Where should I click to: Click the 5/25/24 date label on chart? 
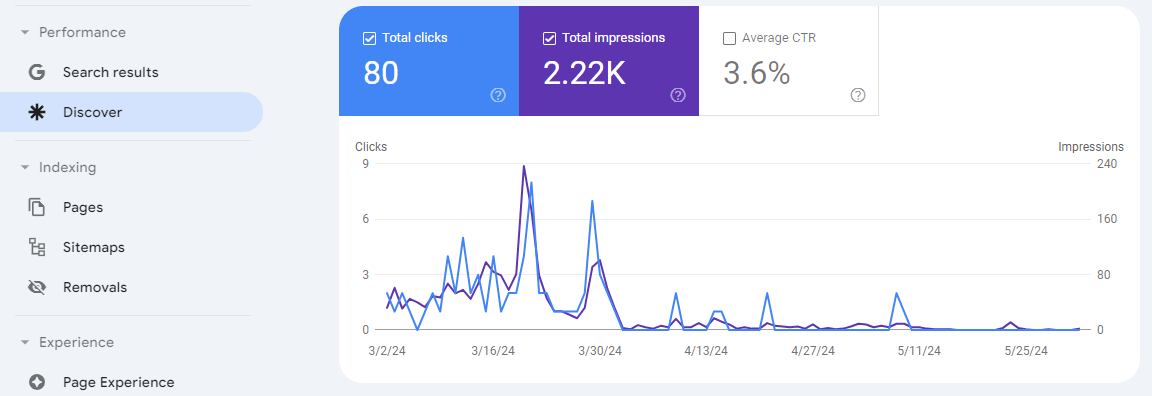[x=1026, y=350]
